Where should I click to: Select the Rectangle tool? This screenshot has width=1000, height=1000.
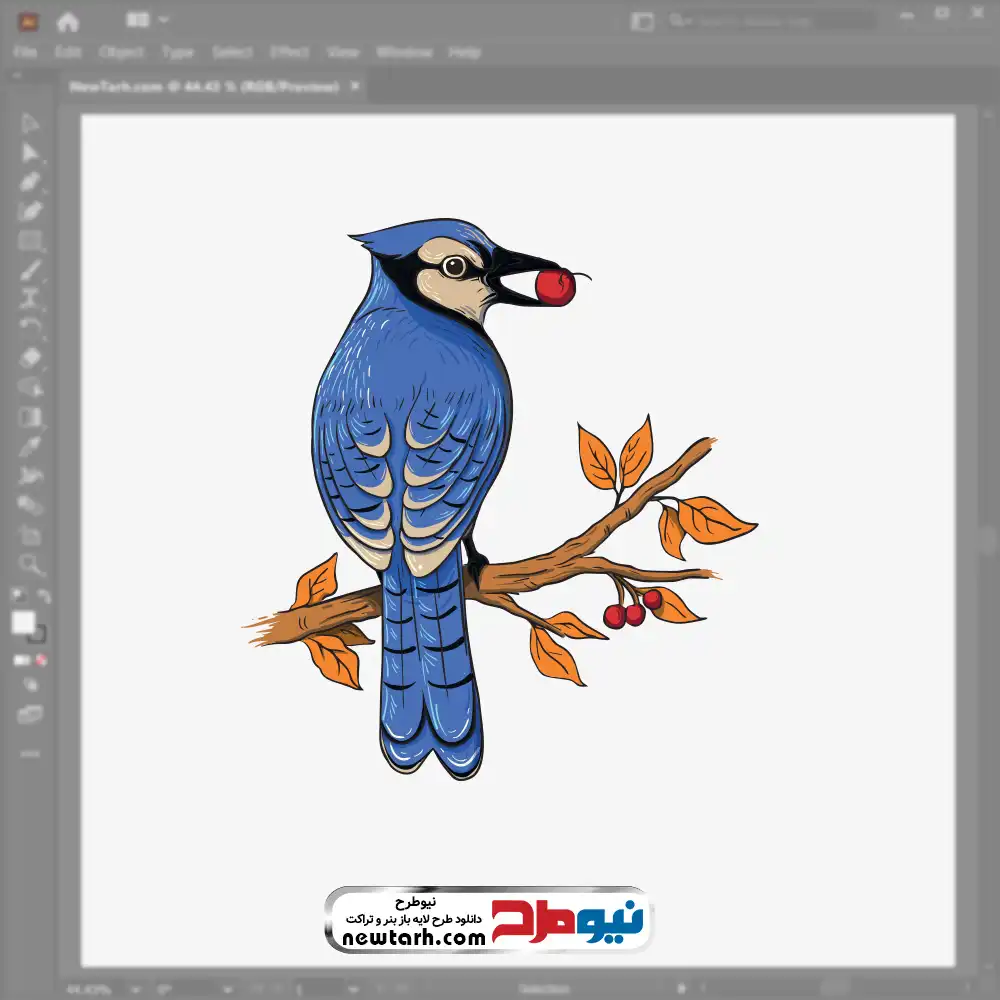[30, 240]
